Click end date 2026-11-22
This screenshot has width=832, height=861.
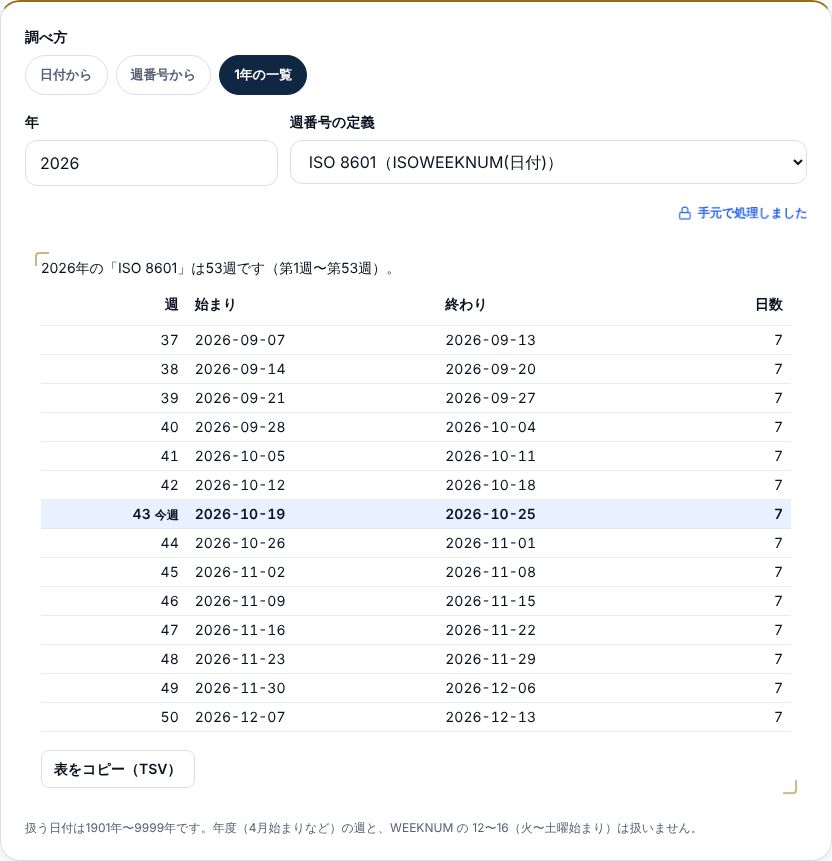pyautogui.click(x=490, y=630)
